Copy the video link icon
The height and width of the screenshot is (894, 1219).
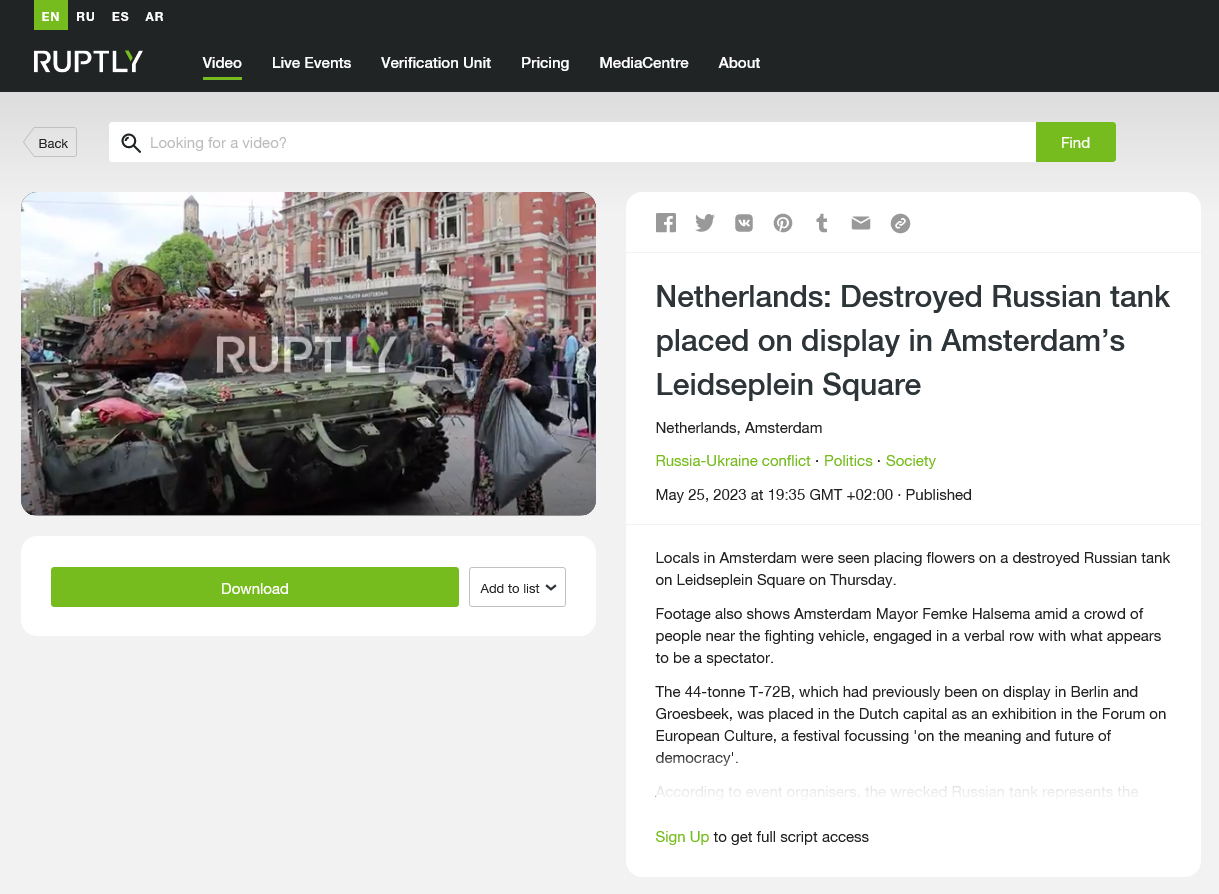(900, 223)
